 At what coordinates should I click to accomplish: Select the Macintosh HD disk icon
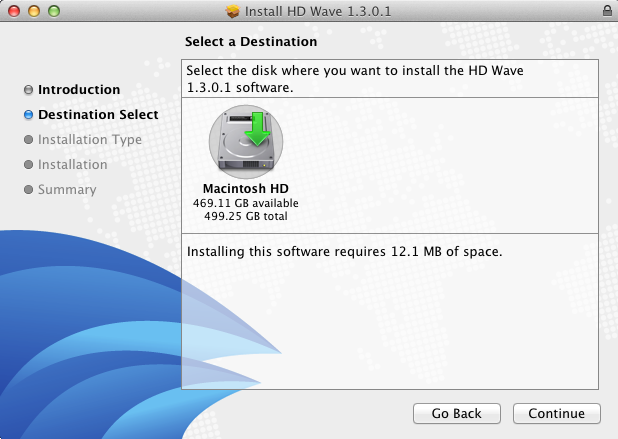tap(246, 141)
